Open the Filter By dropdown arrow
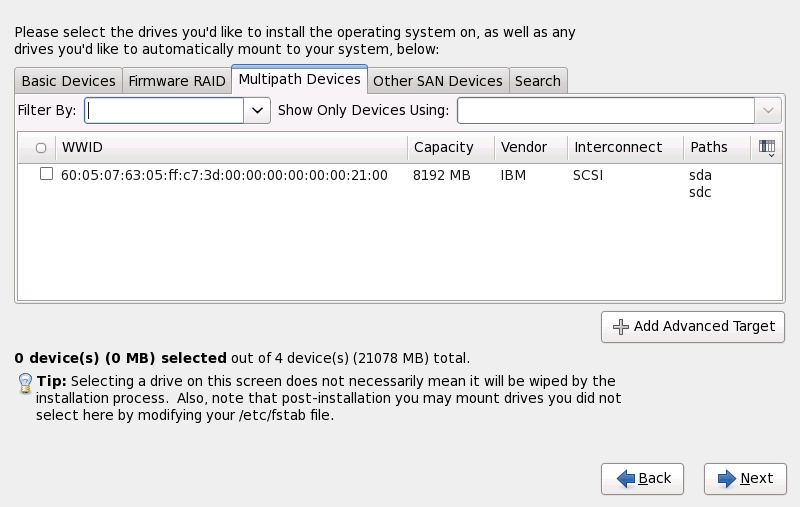Image resolution: width=800 pixels, height=507 pixels. coord(258,110)
